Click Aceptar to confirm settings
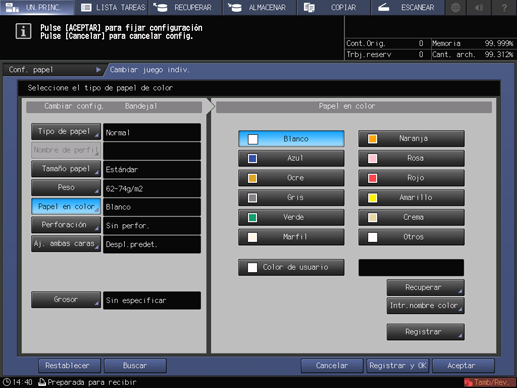This screenshot has width=517, height=388. pyautogui.click(x=463, y=366)
